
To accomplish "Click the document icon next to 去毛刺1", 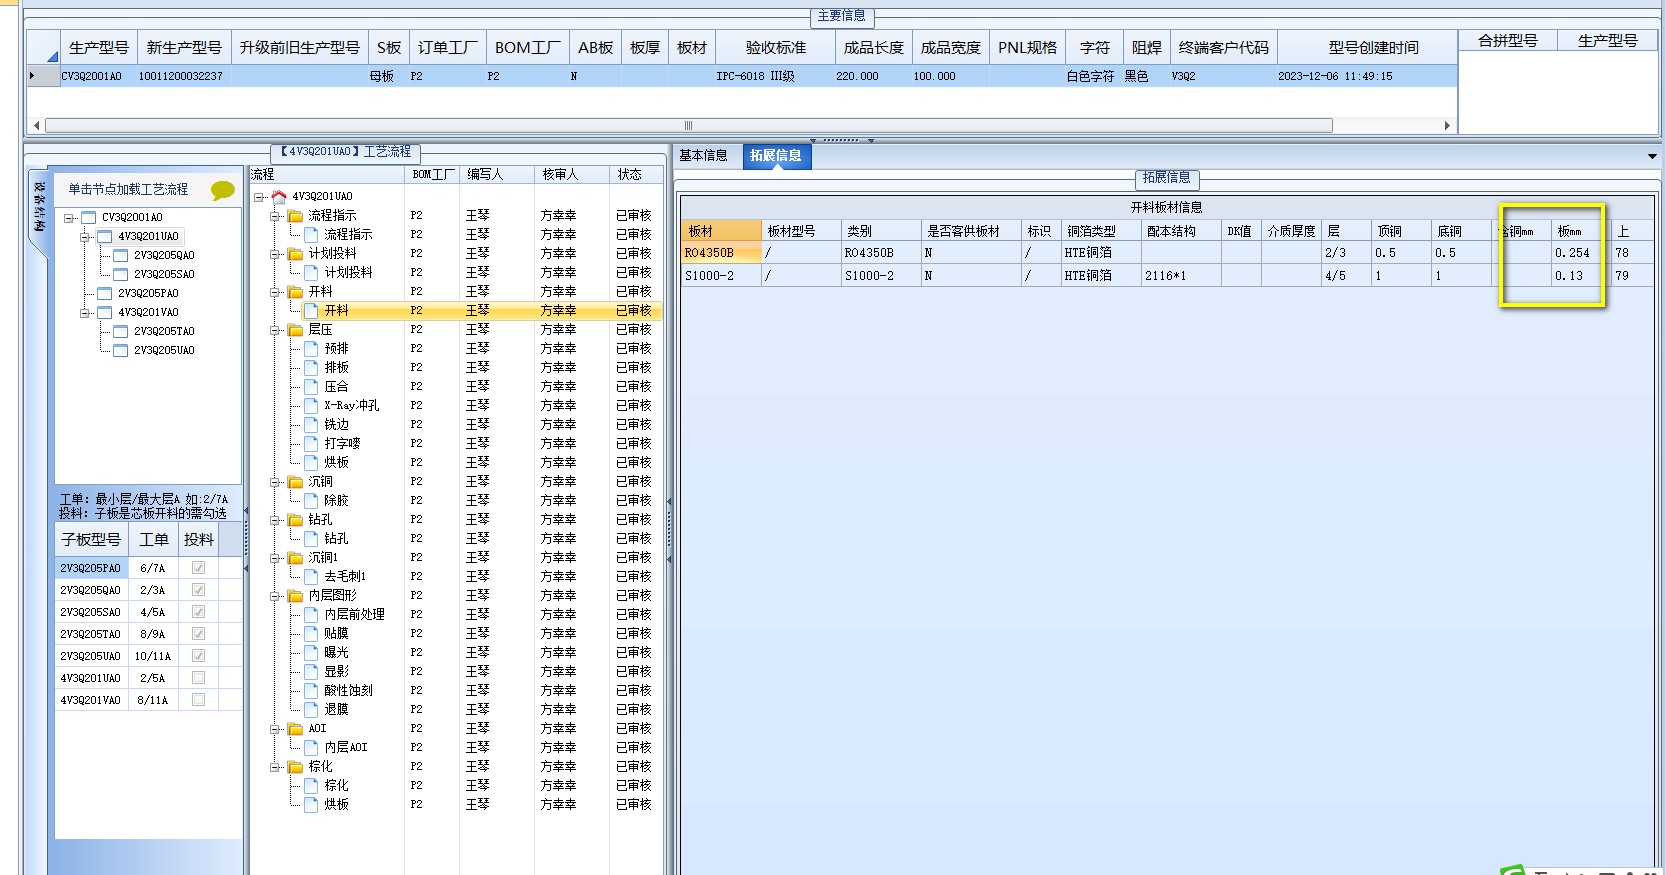I will tap(311, 577).
